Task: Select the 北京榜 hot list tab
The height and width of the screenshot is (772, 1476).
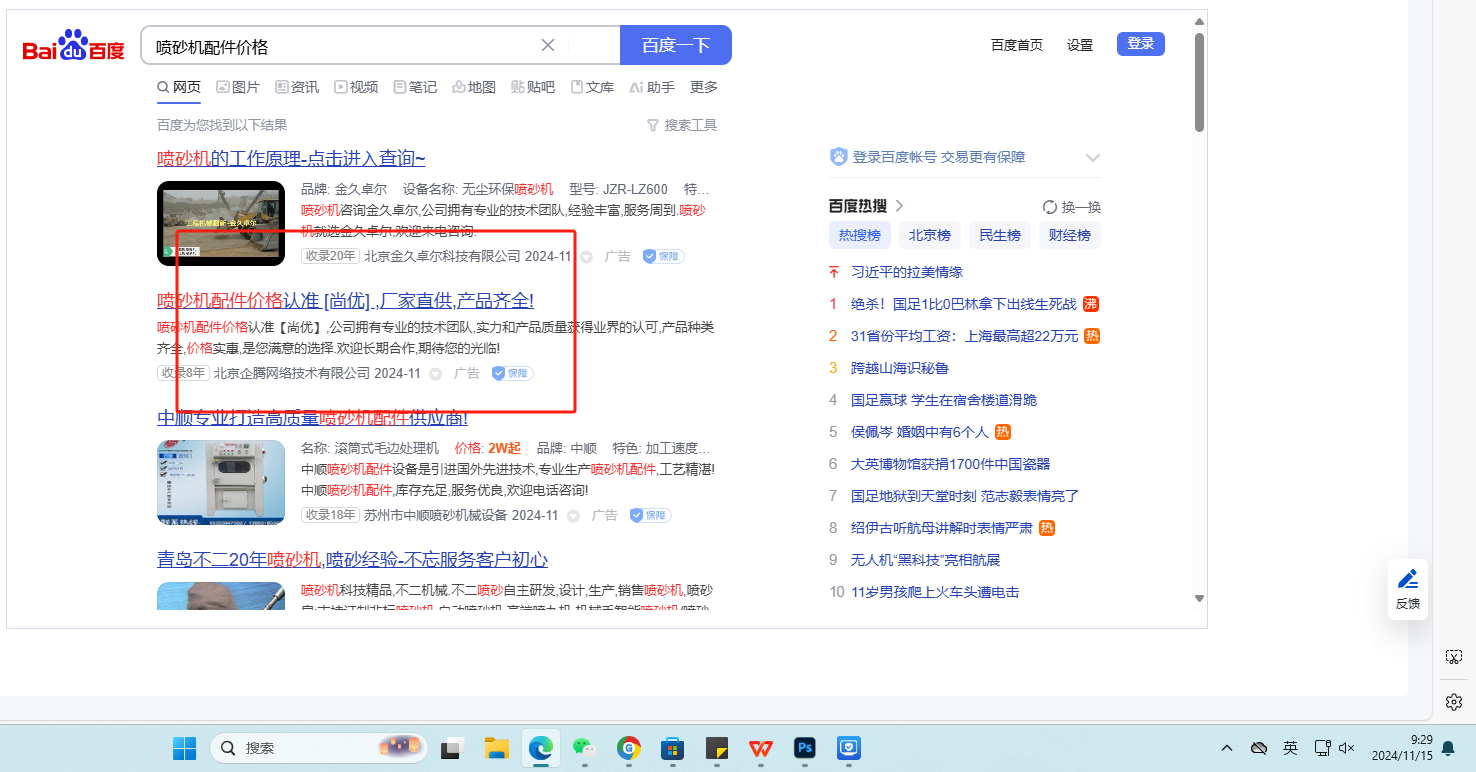Action: 930,236
